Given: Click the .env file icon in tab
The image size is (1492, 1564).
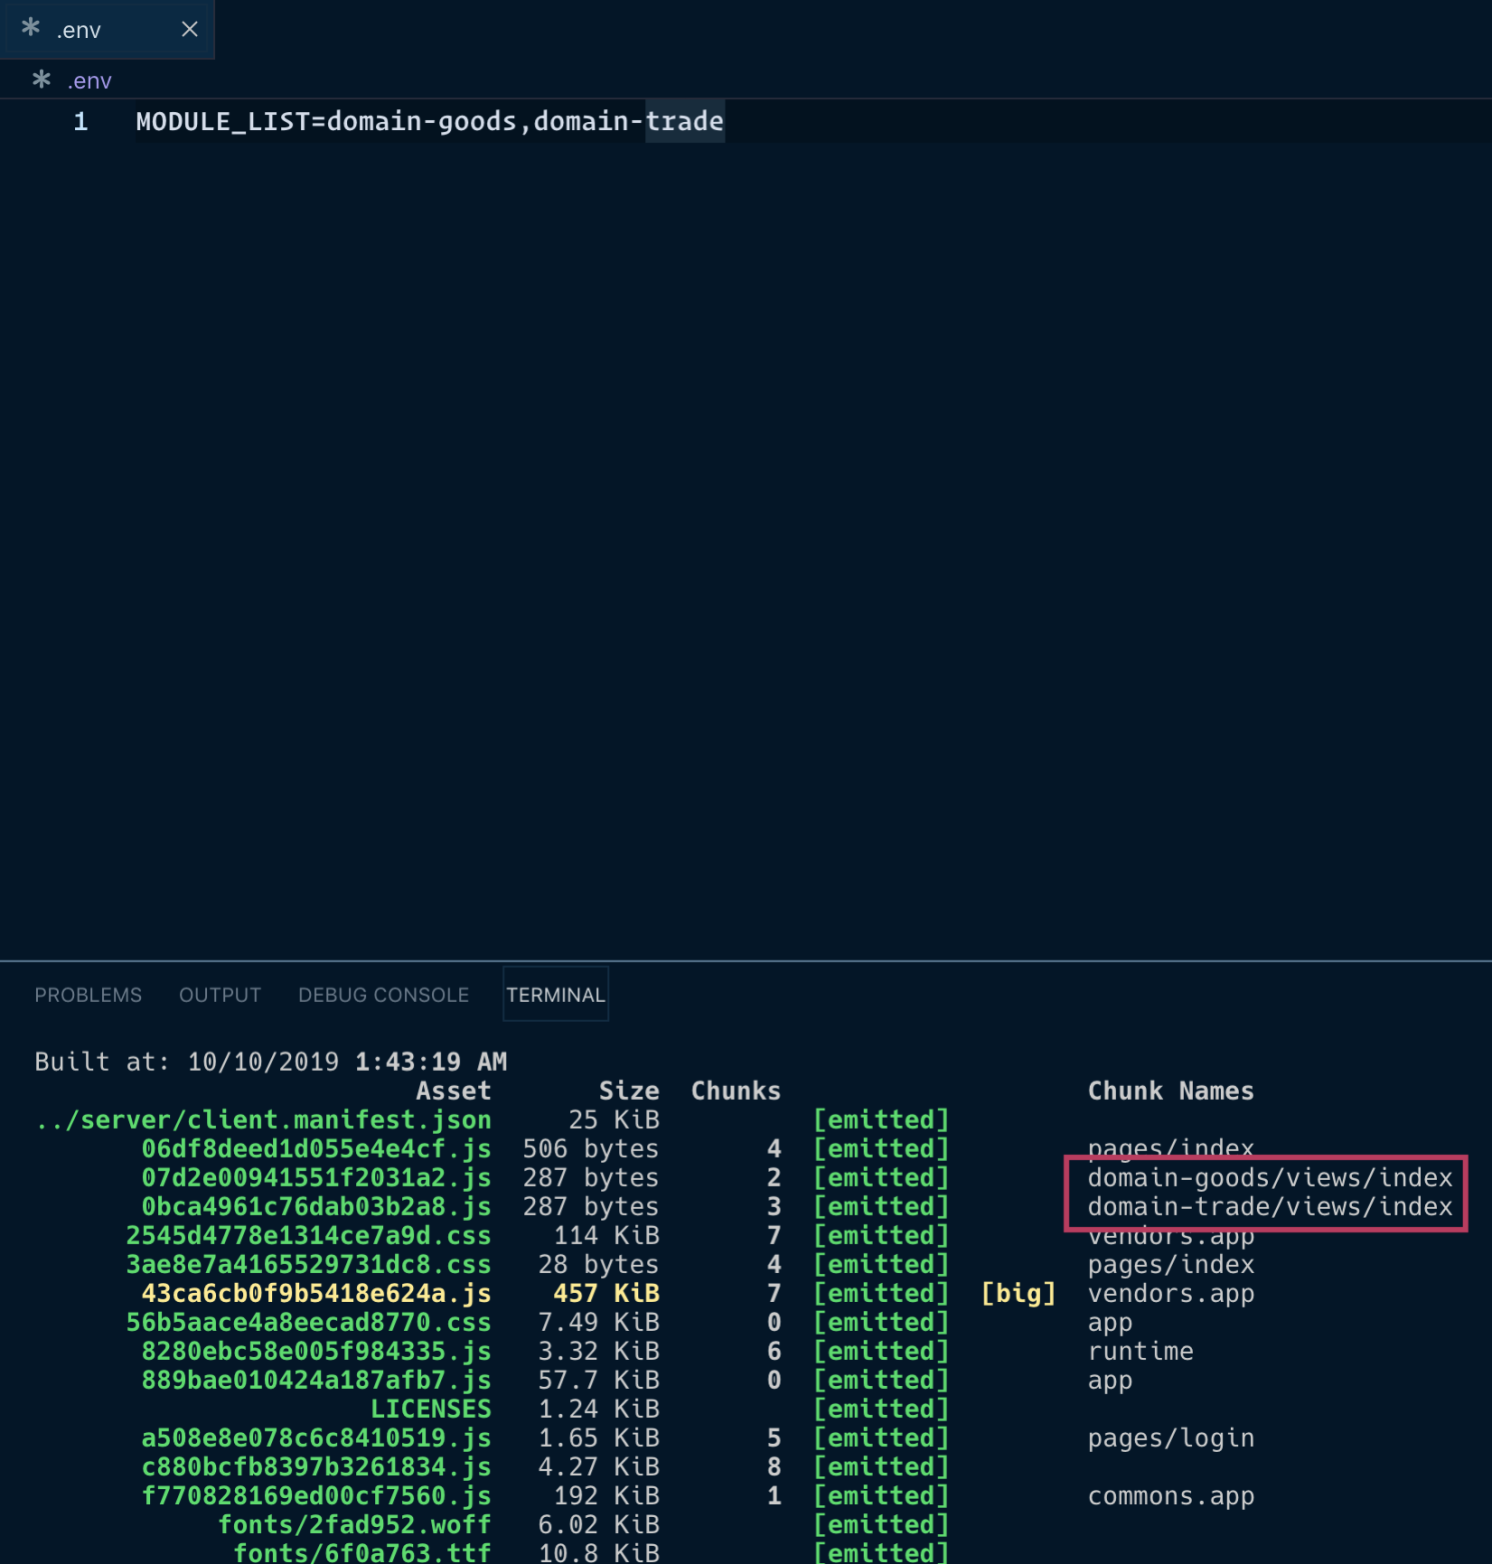Looking at the screenshot, I should pyautogui.click(x=31, y=28).
